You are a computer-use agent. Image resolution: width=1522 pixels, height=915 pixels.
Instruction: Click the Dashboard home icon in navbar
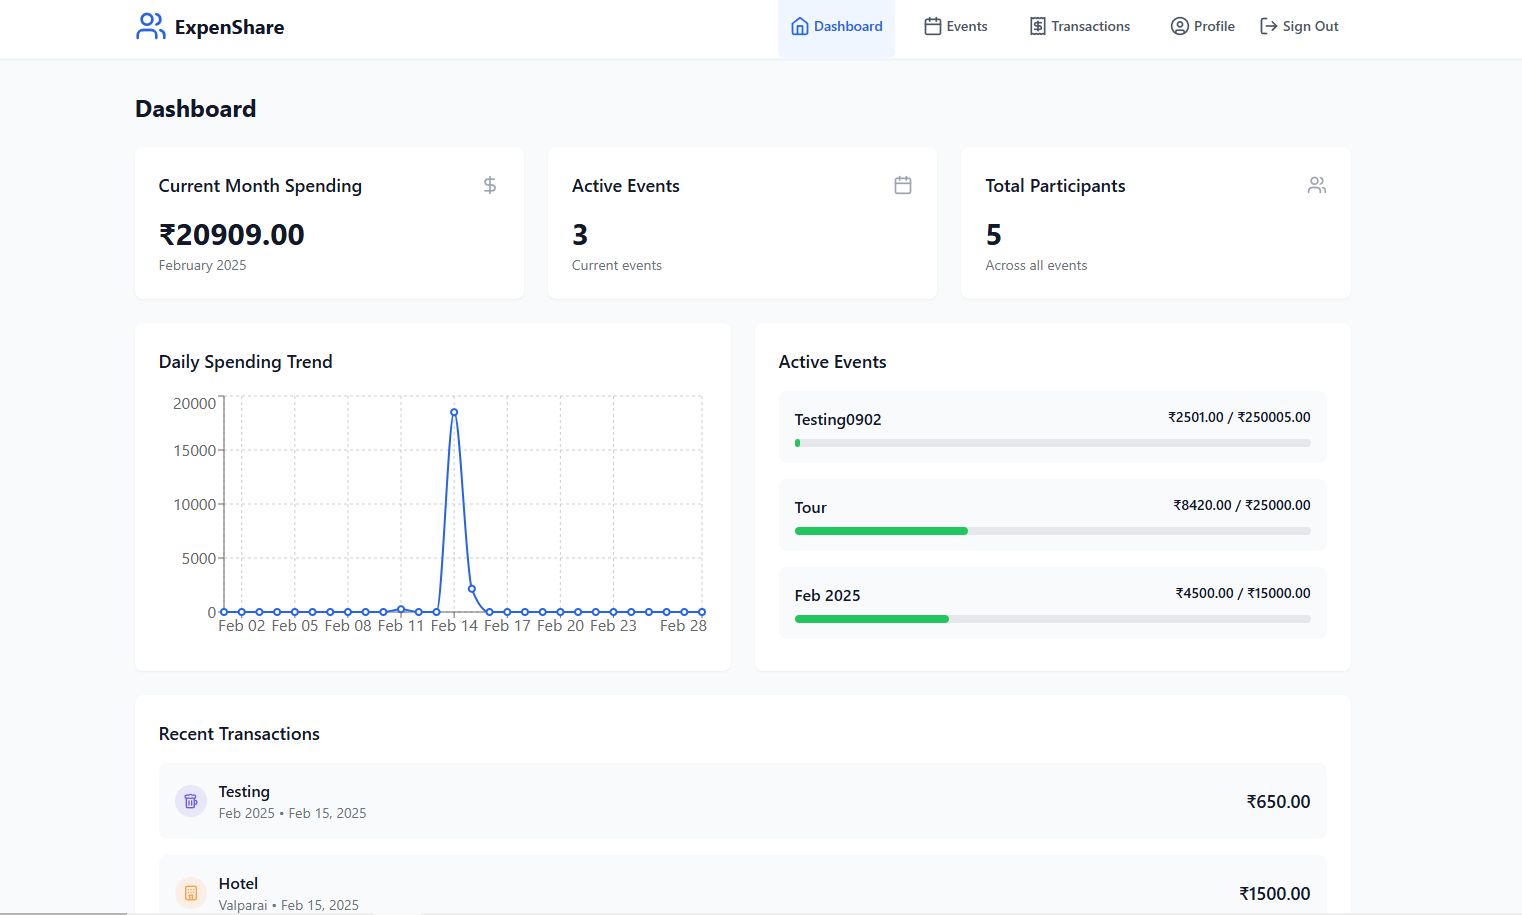pos(800,26)
